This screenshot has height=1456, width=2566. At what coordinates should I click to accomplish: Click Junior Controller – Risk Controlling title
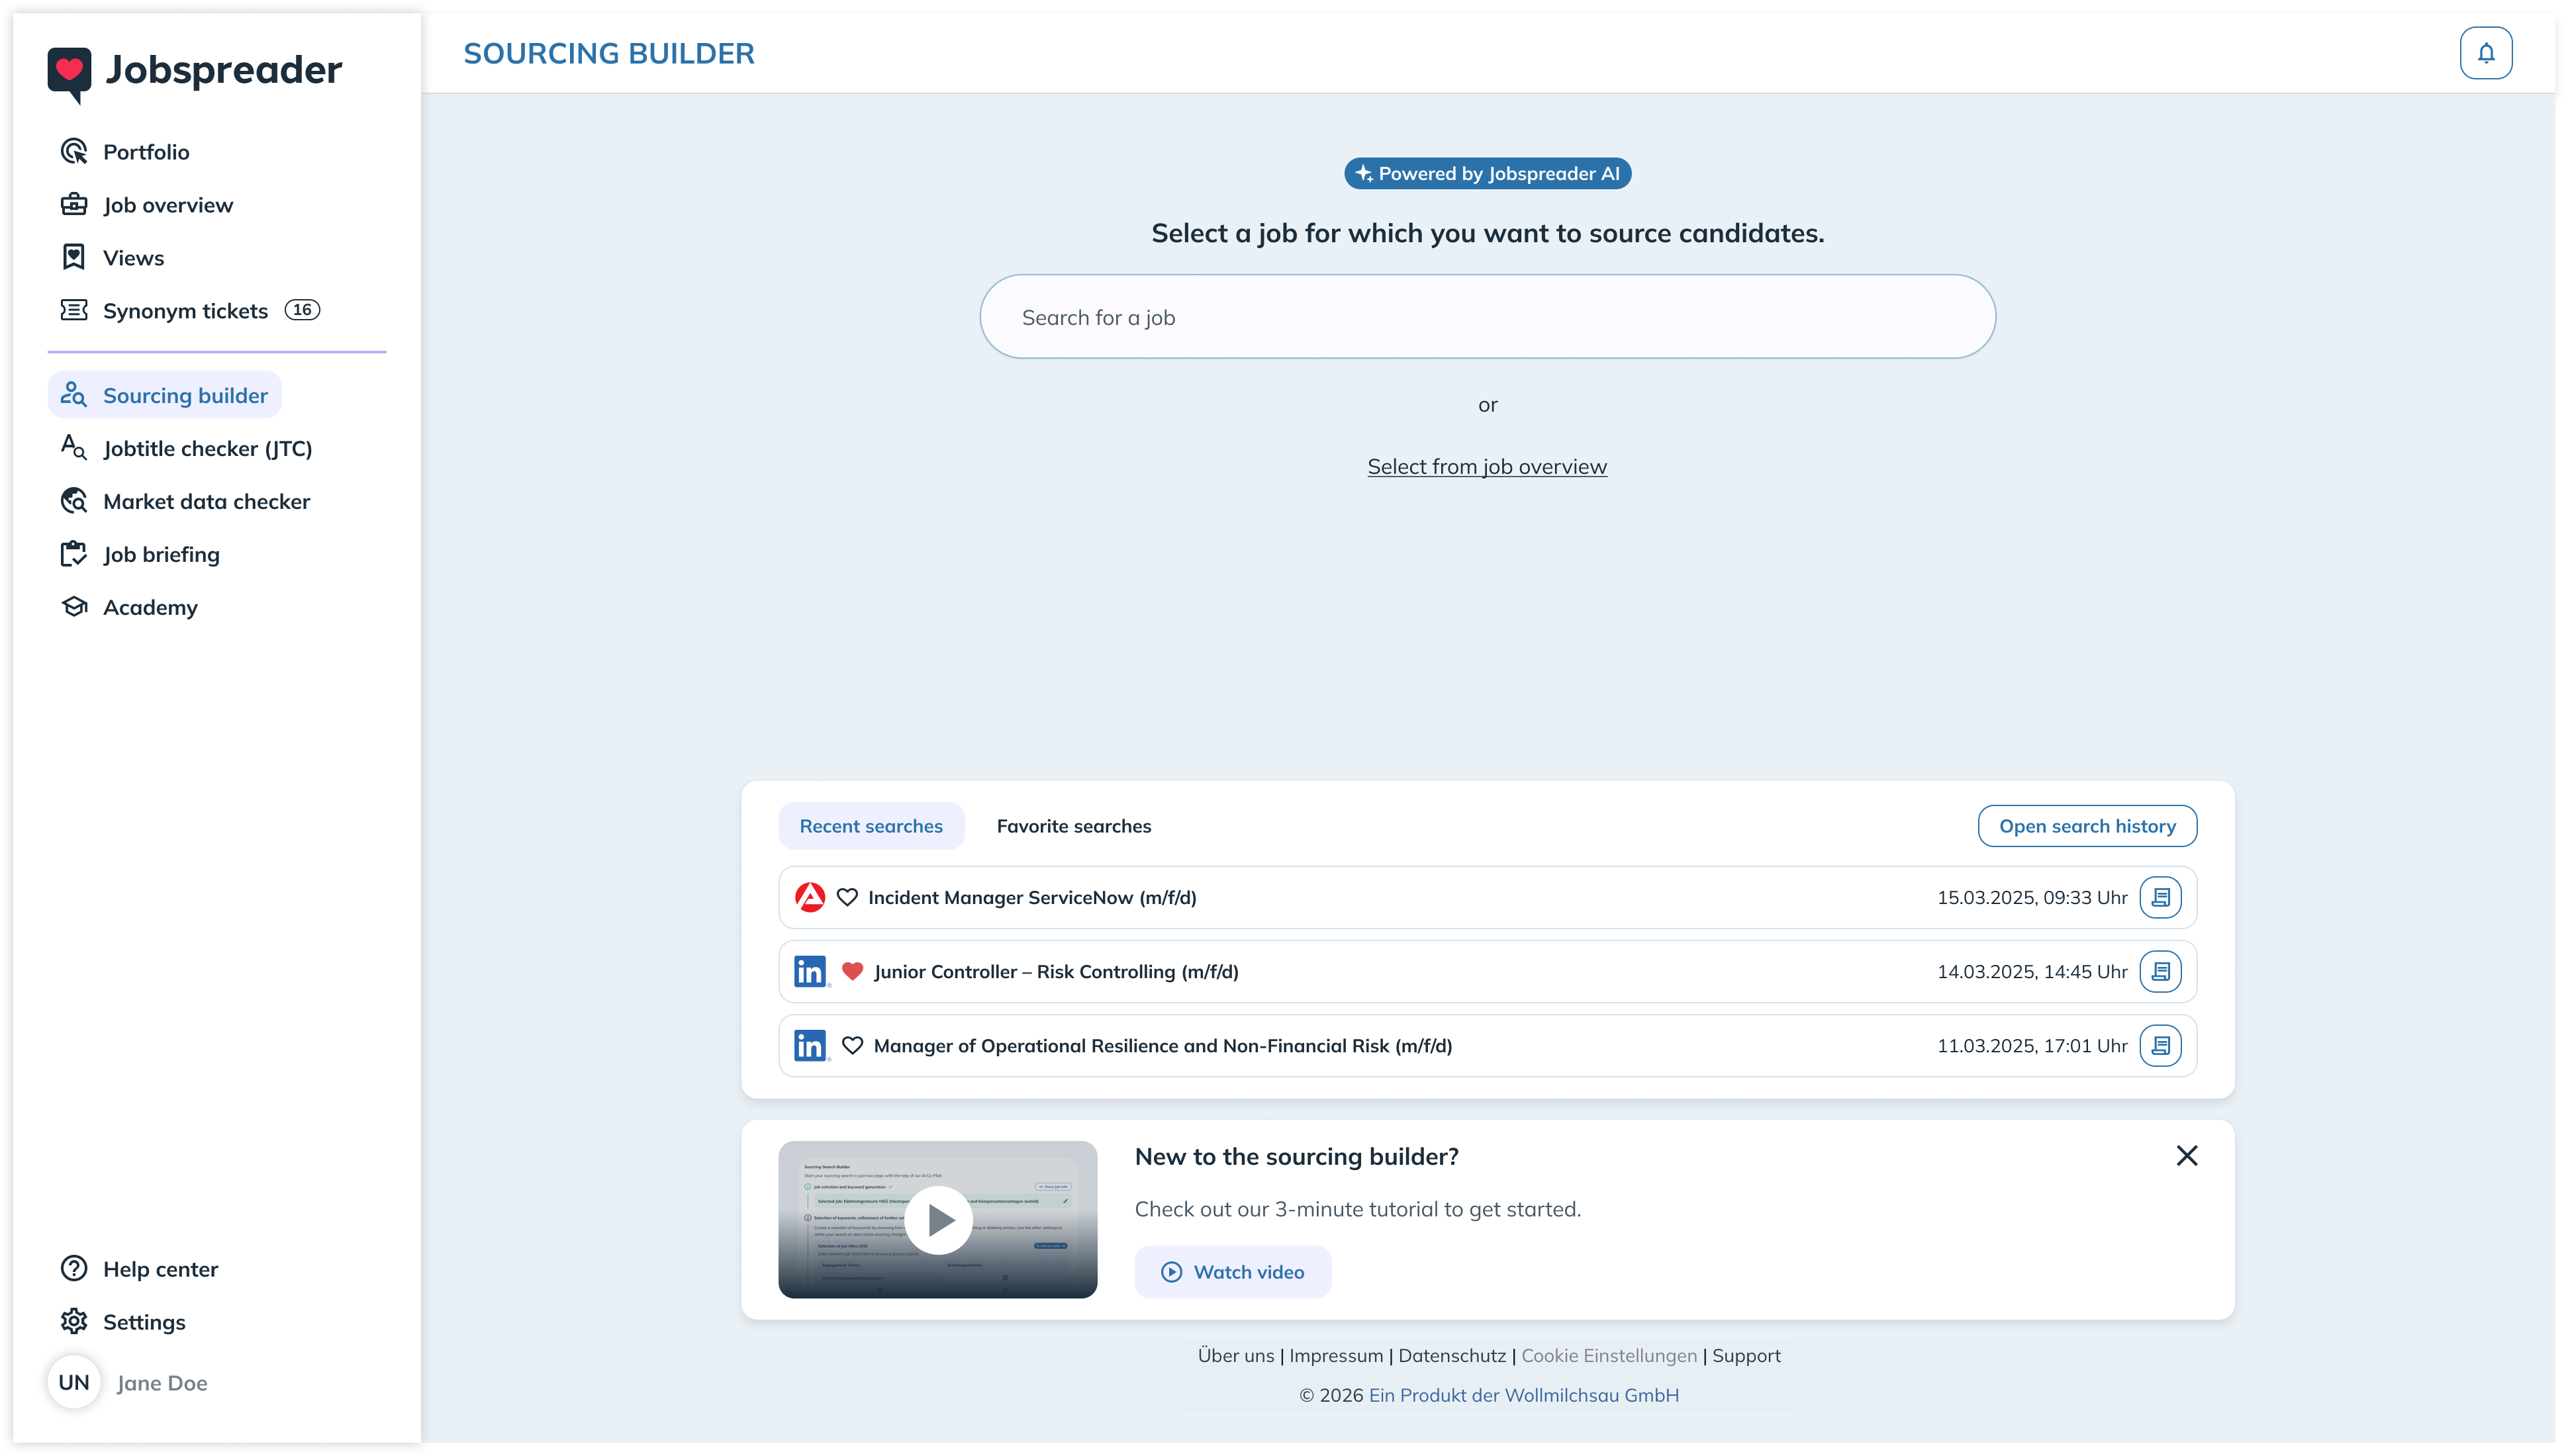click(1056, 972)
